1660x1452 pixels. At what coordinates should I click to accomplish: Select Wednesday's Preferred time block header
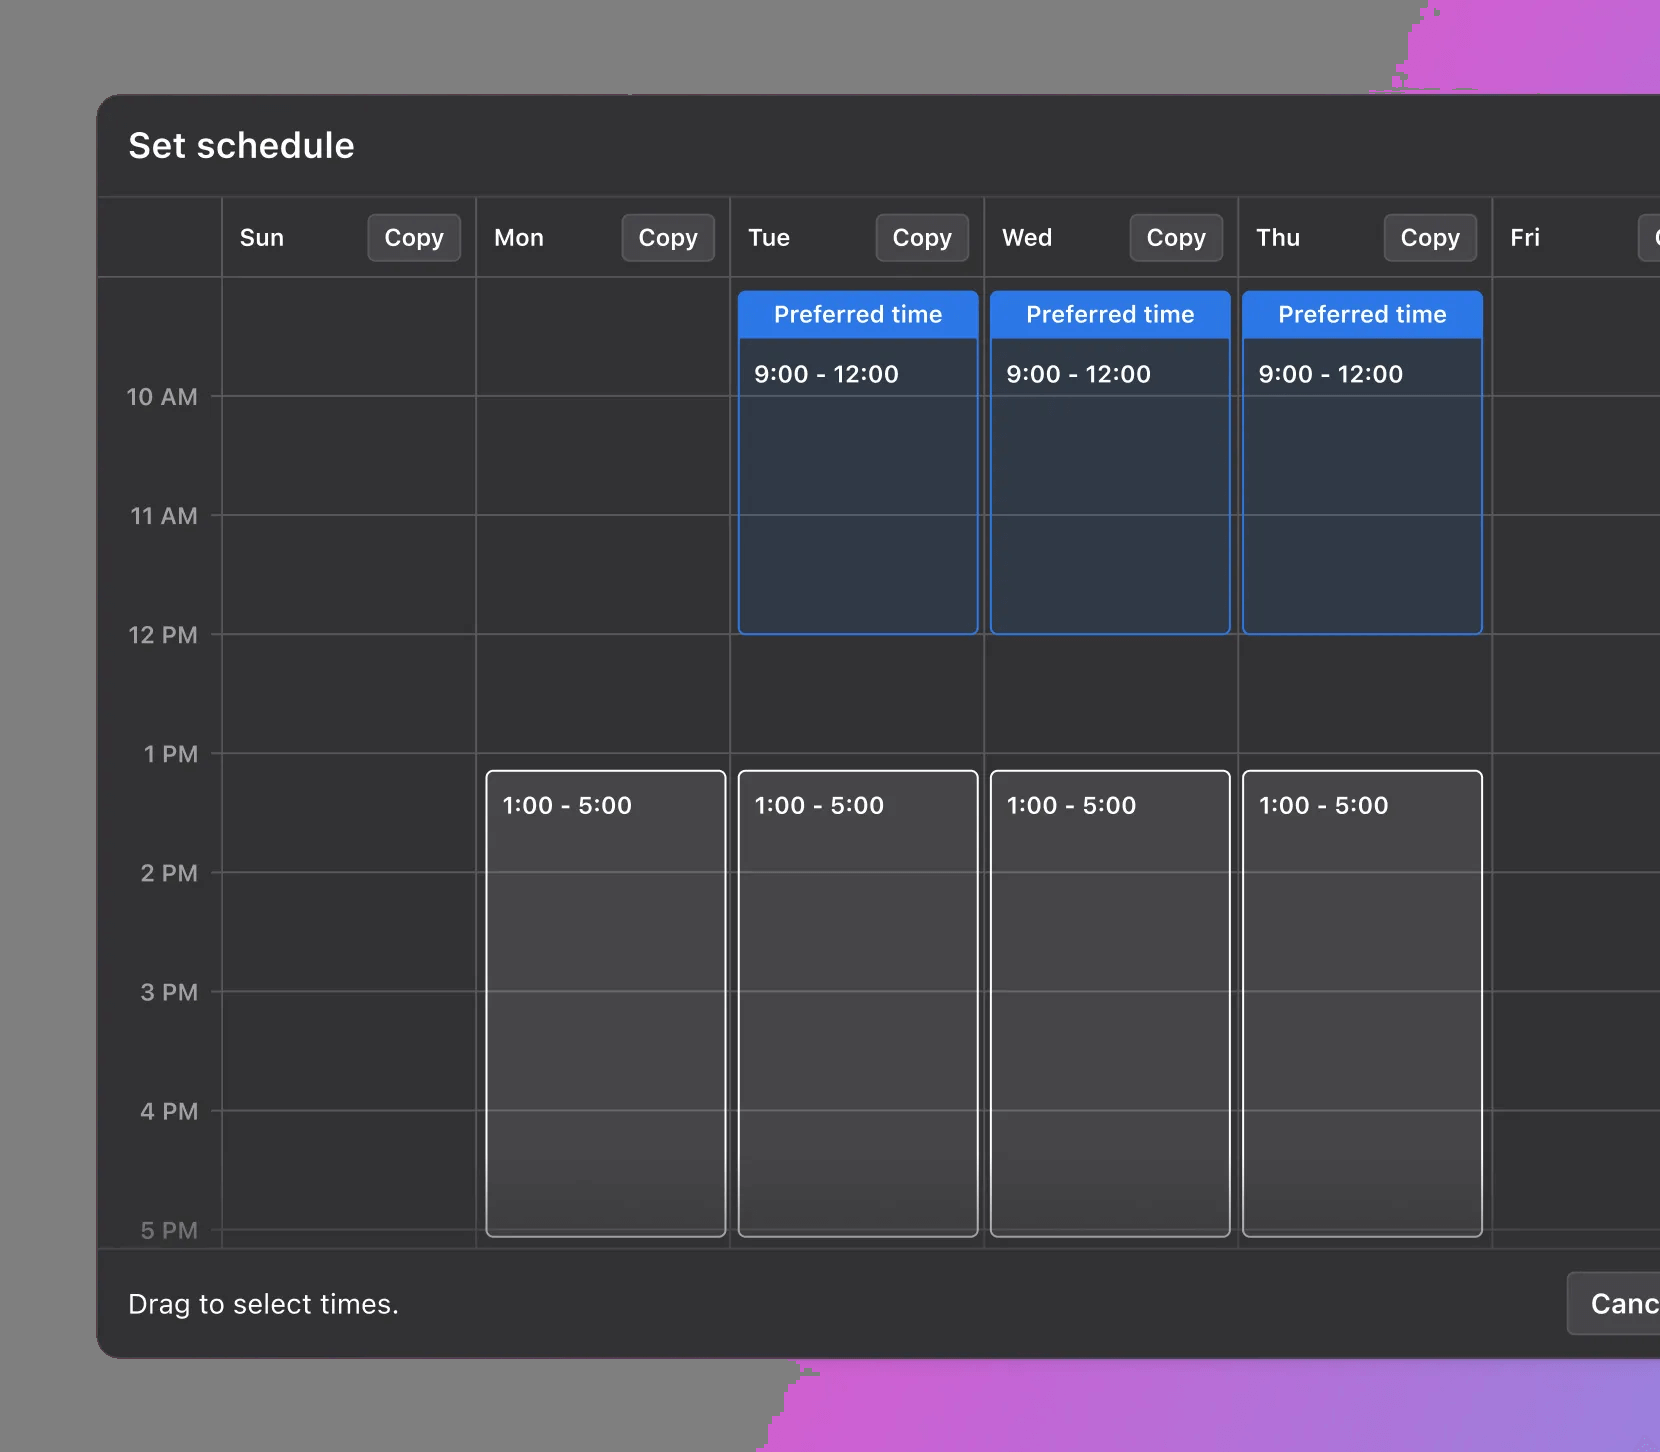click(1109, 315)
